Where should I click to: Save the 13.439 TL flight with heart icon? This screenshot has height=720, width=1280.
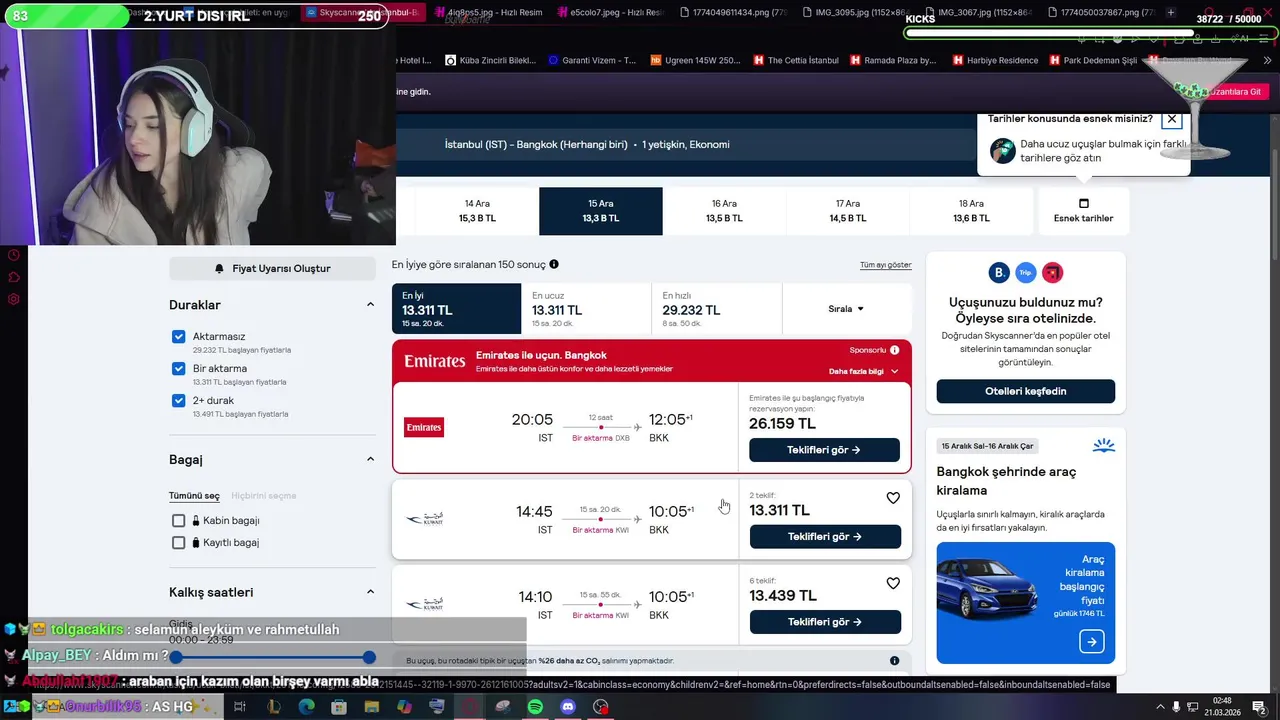(893, 583)
